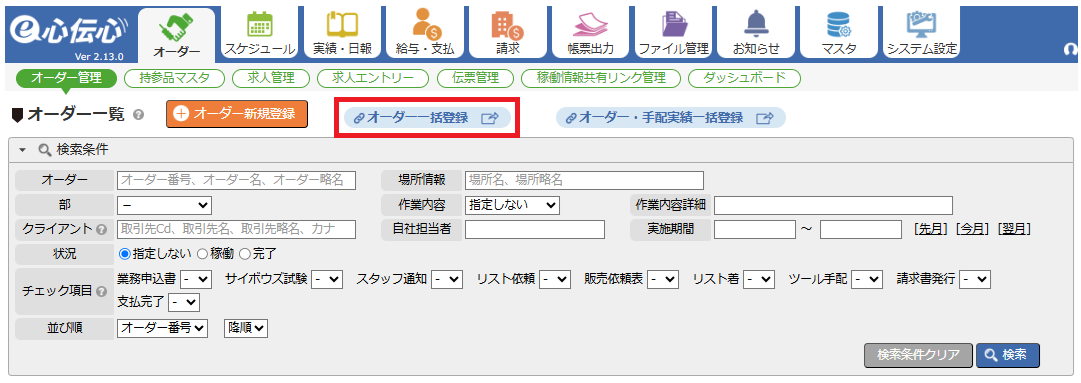1081x383 pixels.
Task: Select the 稼働情報共有リンク管理 submenu
Action: 601,78
